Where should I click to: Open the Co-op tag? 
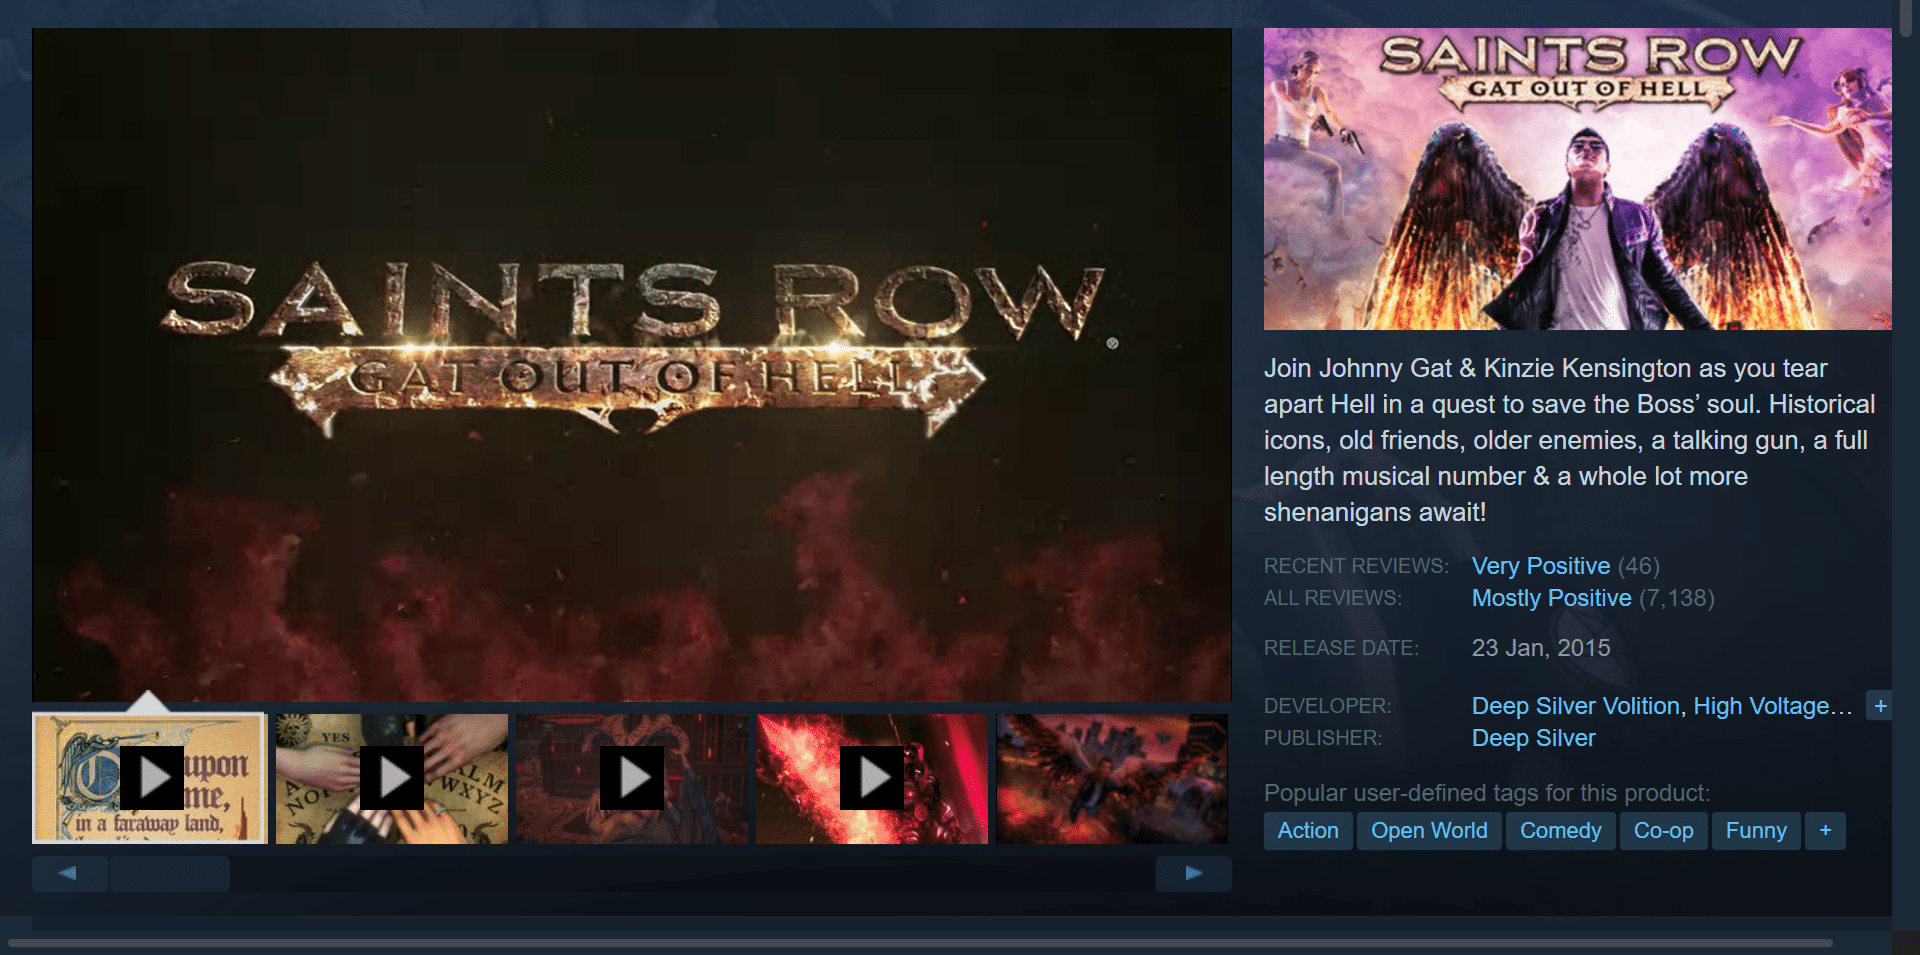1663,831
